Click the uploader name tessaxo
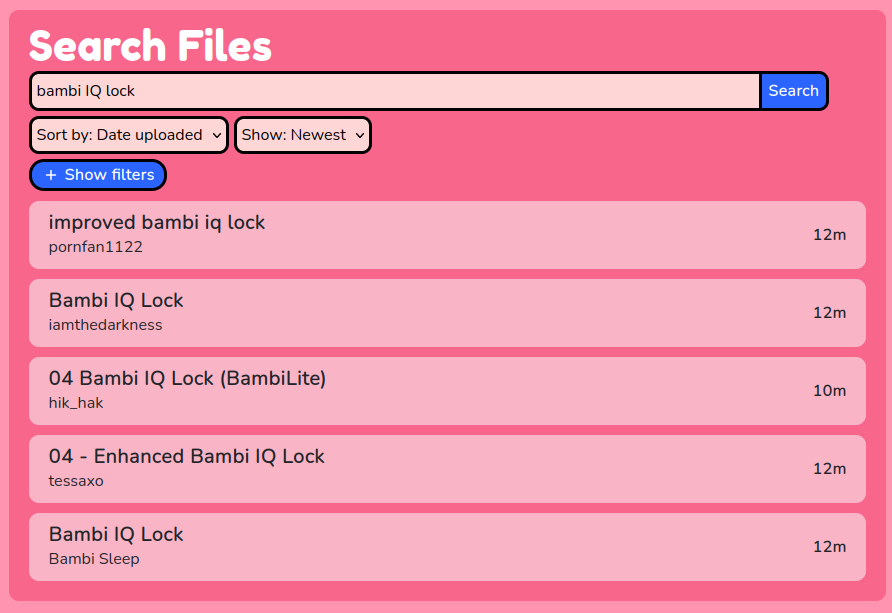The image size is (892, 613). tap(76, 481)
